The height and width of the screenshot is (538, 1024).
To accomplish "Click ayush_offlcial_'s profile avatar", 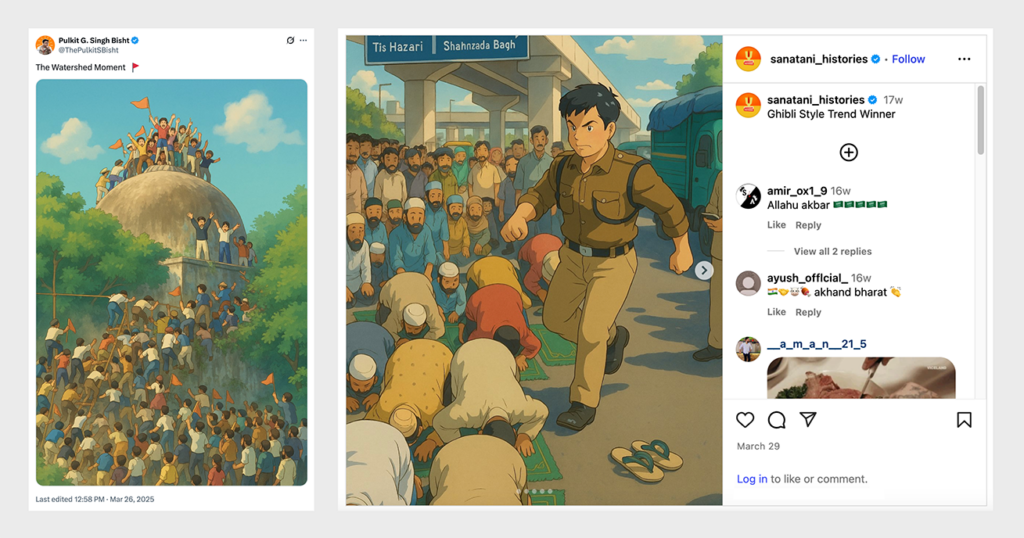I will [748, 283].
